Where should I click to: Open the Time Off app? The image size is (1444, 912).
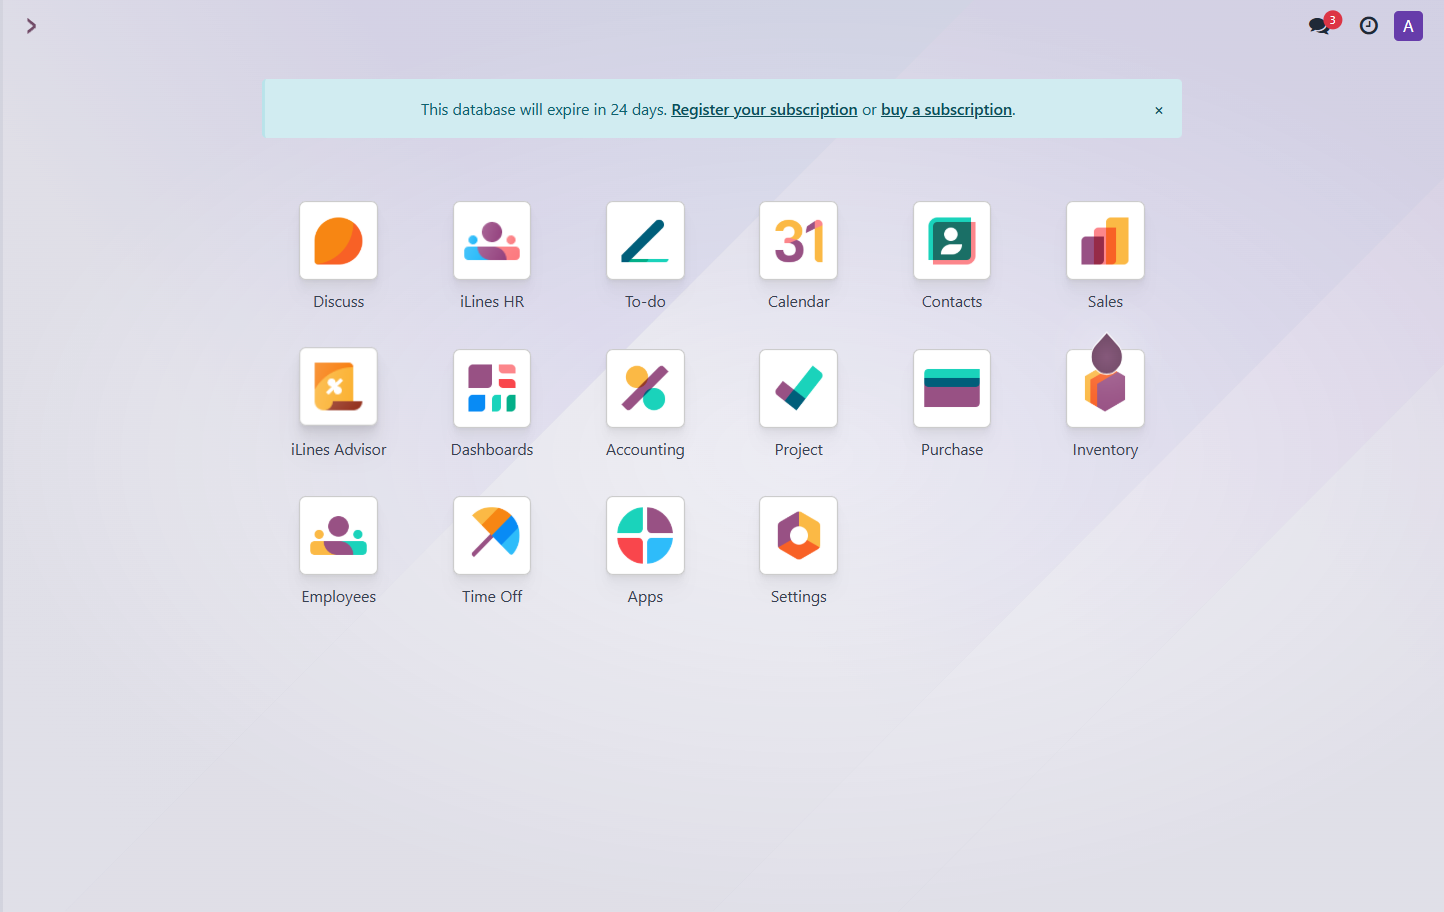click(x=492, y=535)
